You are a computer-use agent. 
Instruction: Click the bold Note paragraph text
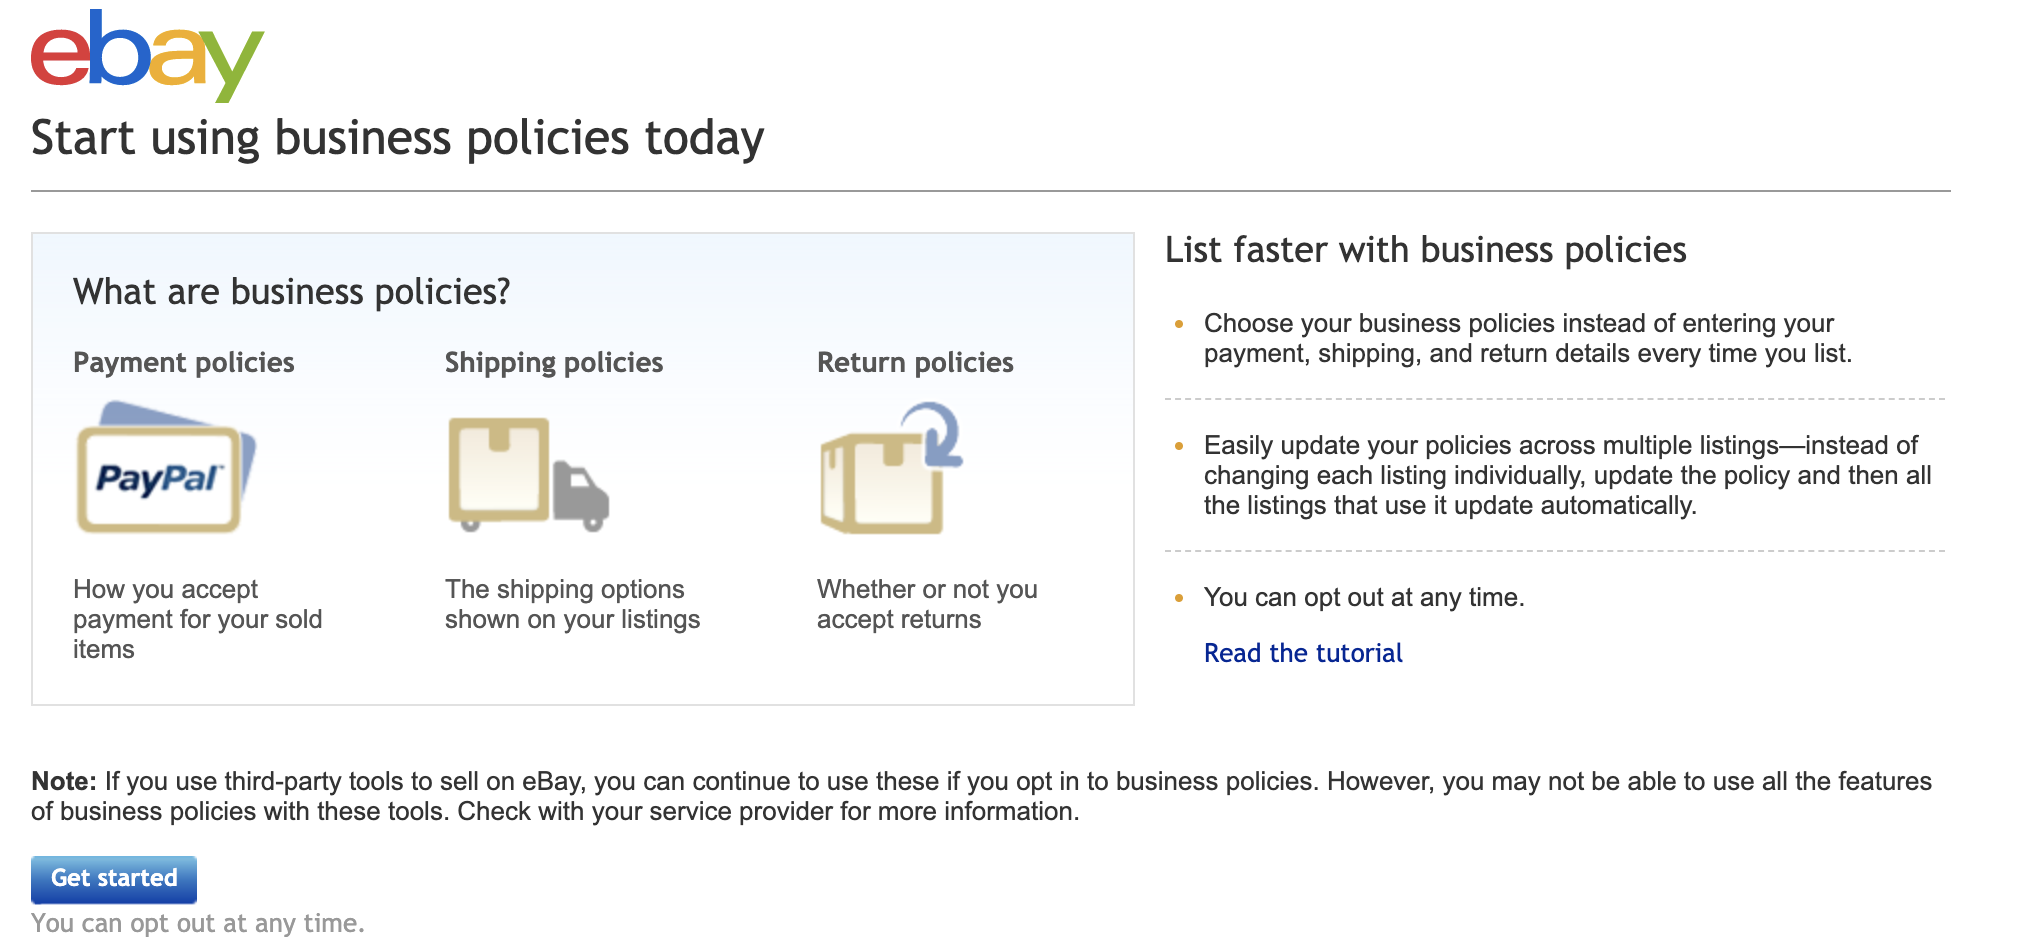tap(981, 796)
